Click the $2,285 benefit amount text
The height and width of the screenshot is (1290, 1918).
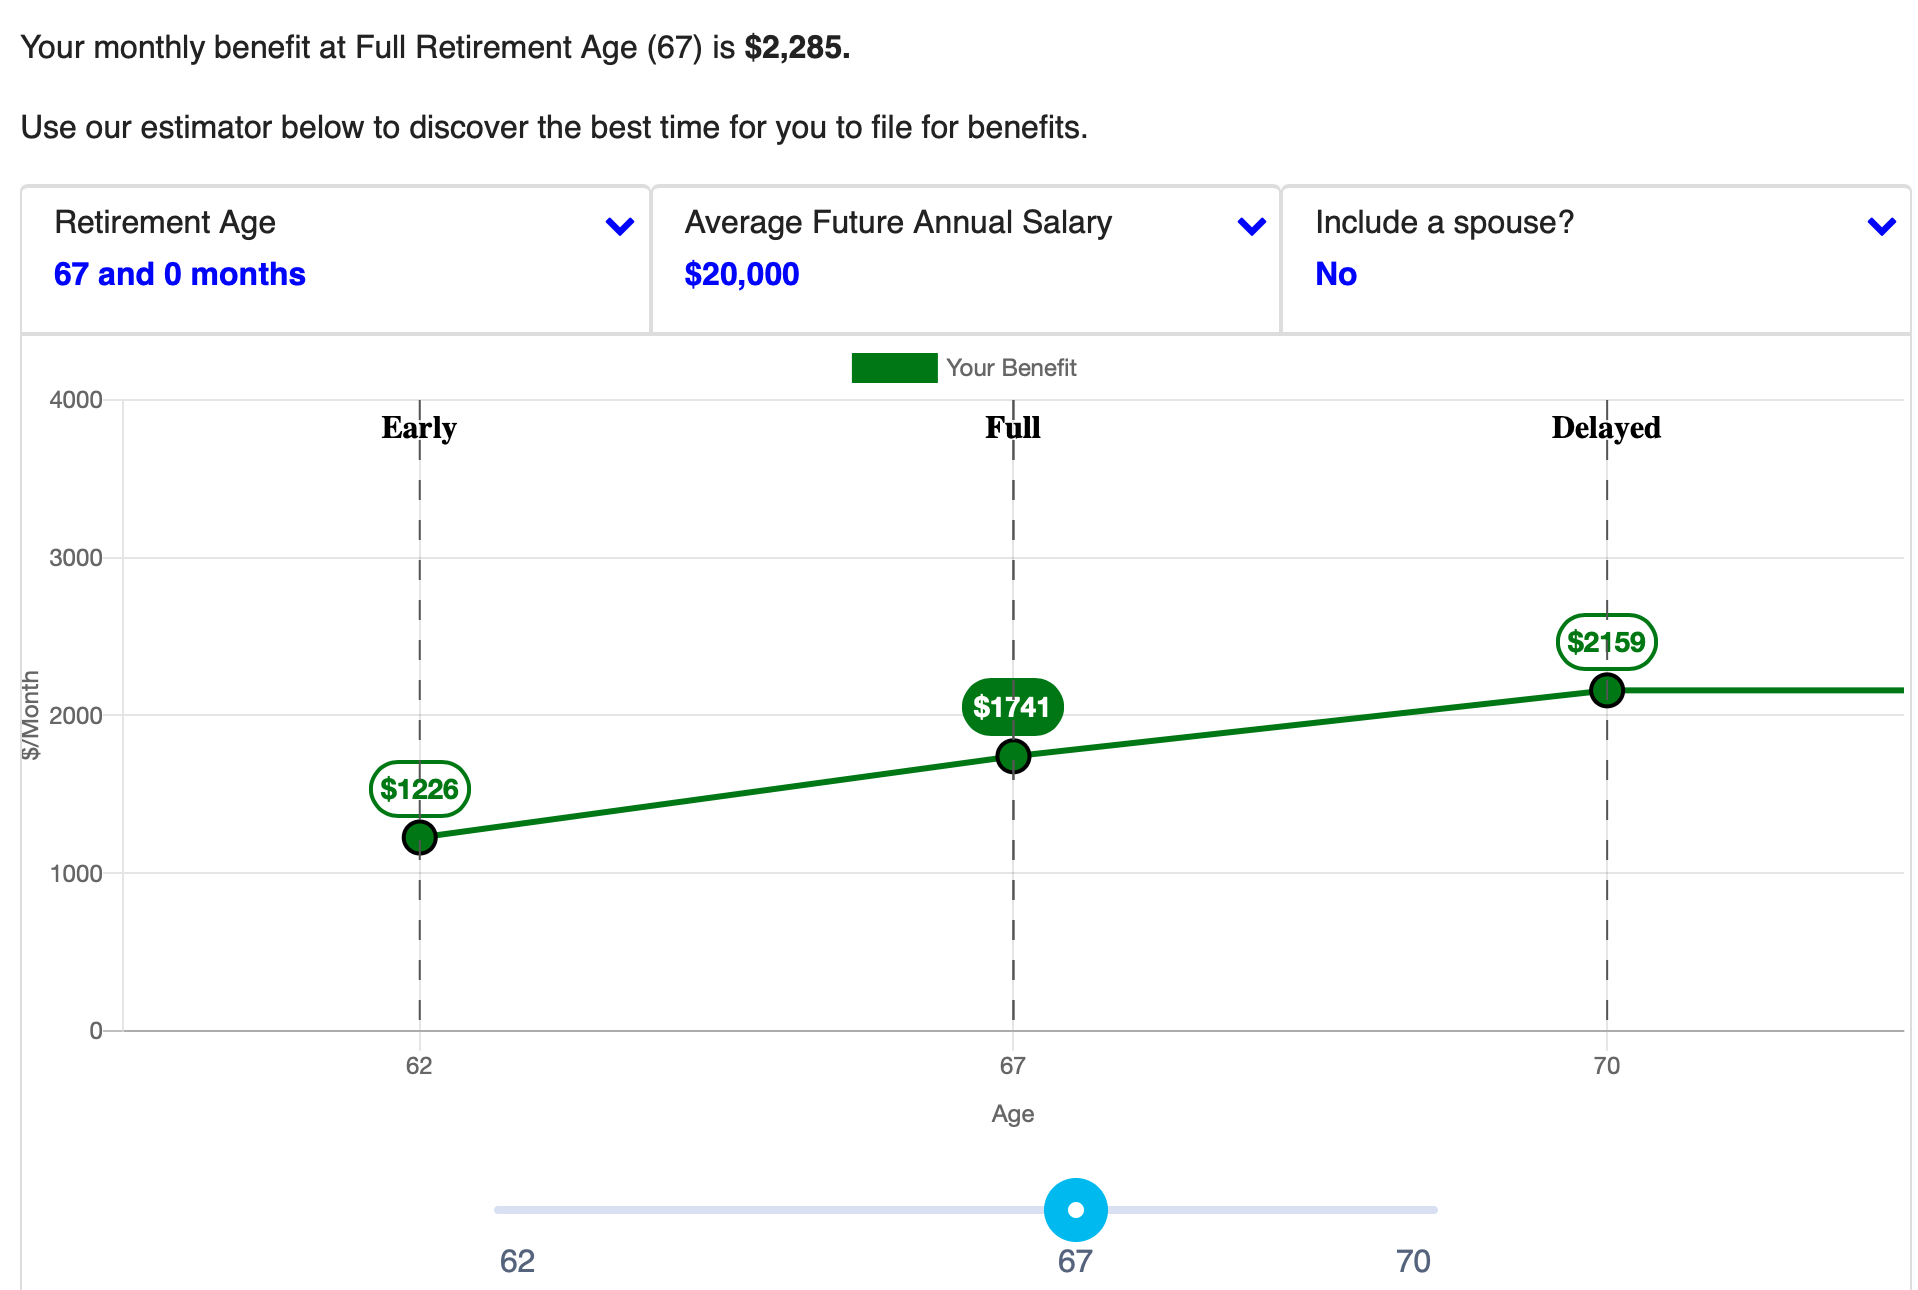[x=798, y=46]
